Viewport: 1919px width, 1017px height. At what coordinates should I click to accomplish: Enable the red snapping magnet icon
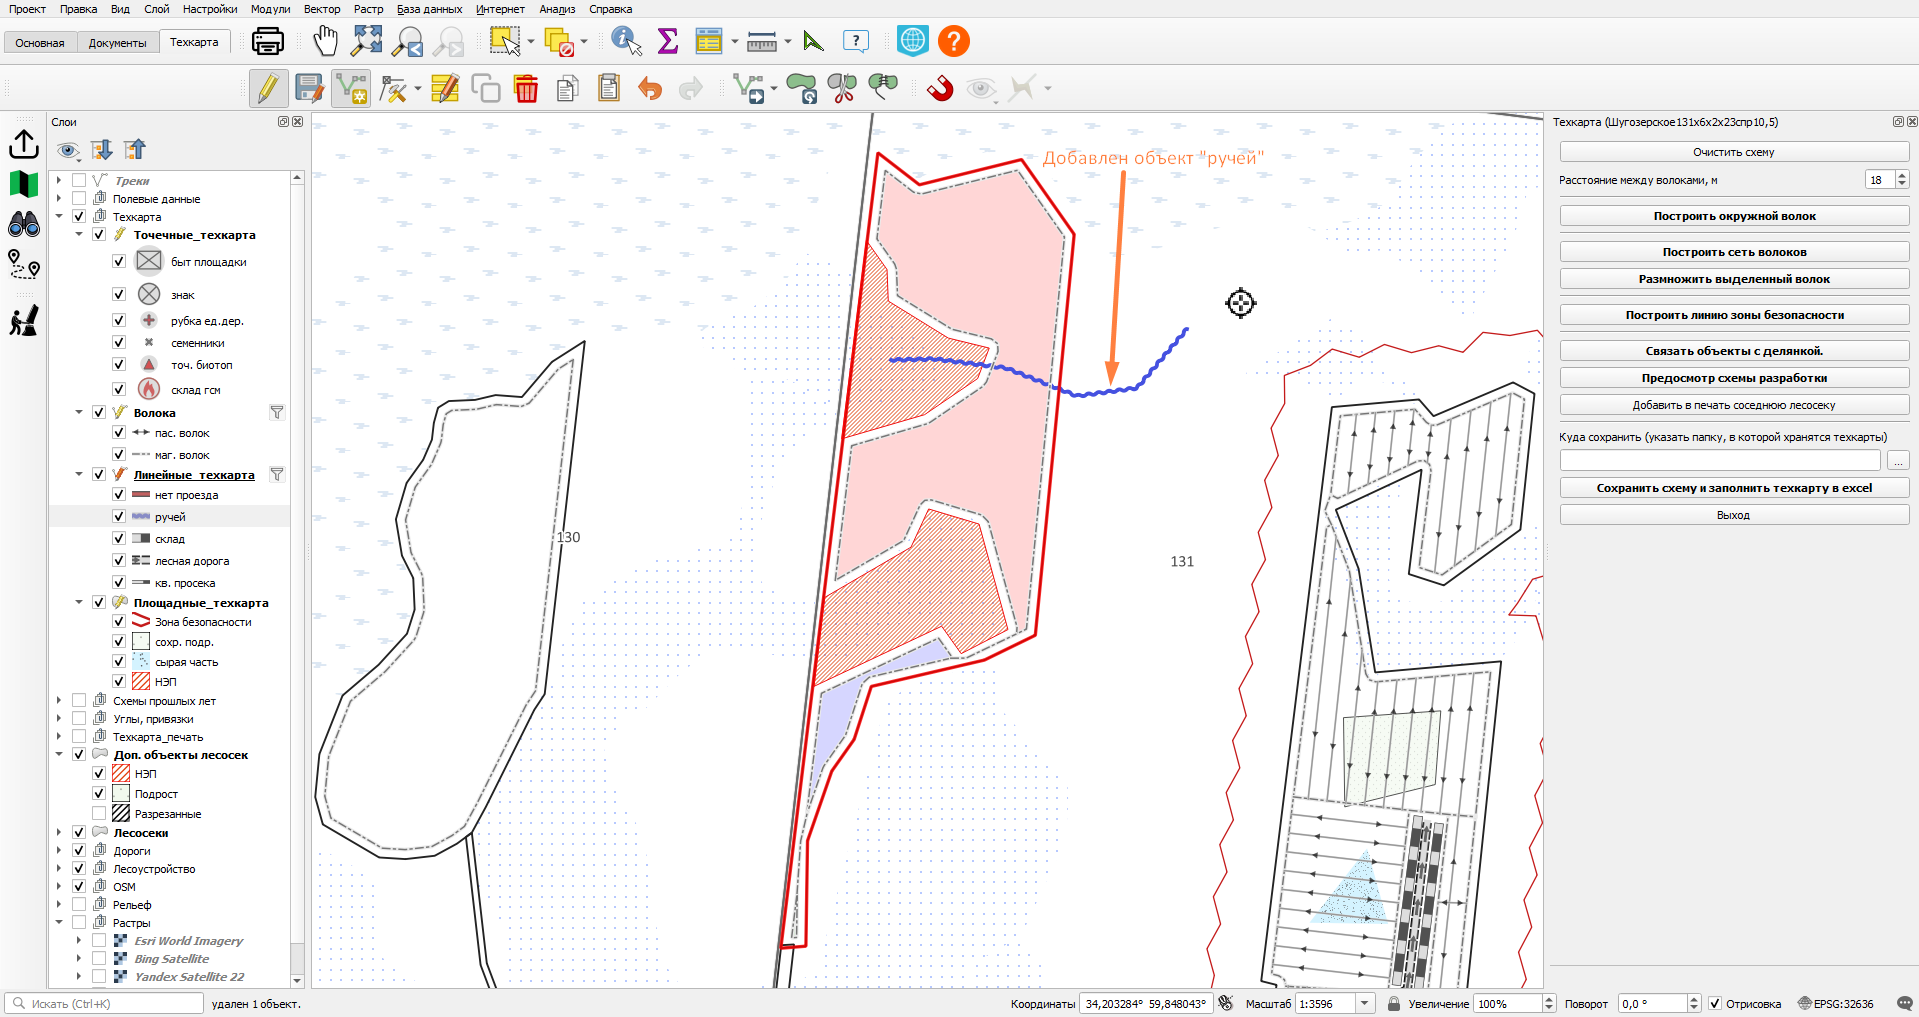tap(940, 89)
